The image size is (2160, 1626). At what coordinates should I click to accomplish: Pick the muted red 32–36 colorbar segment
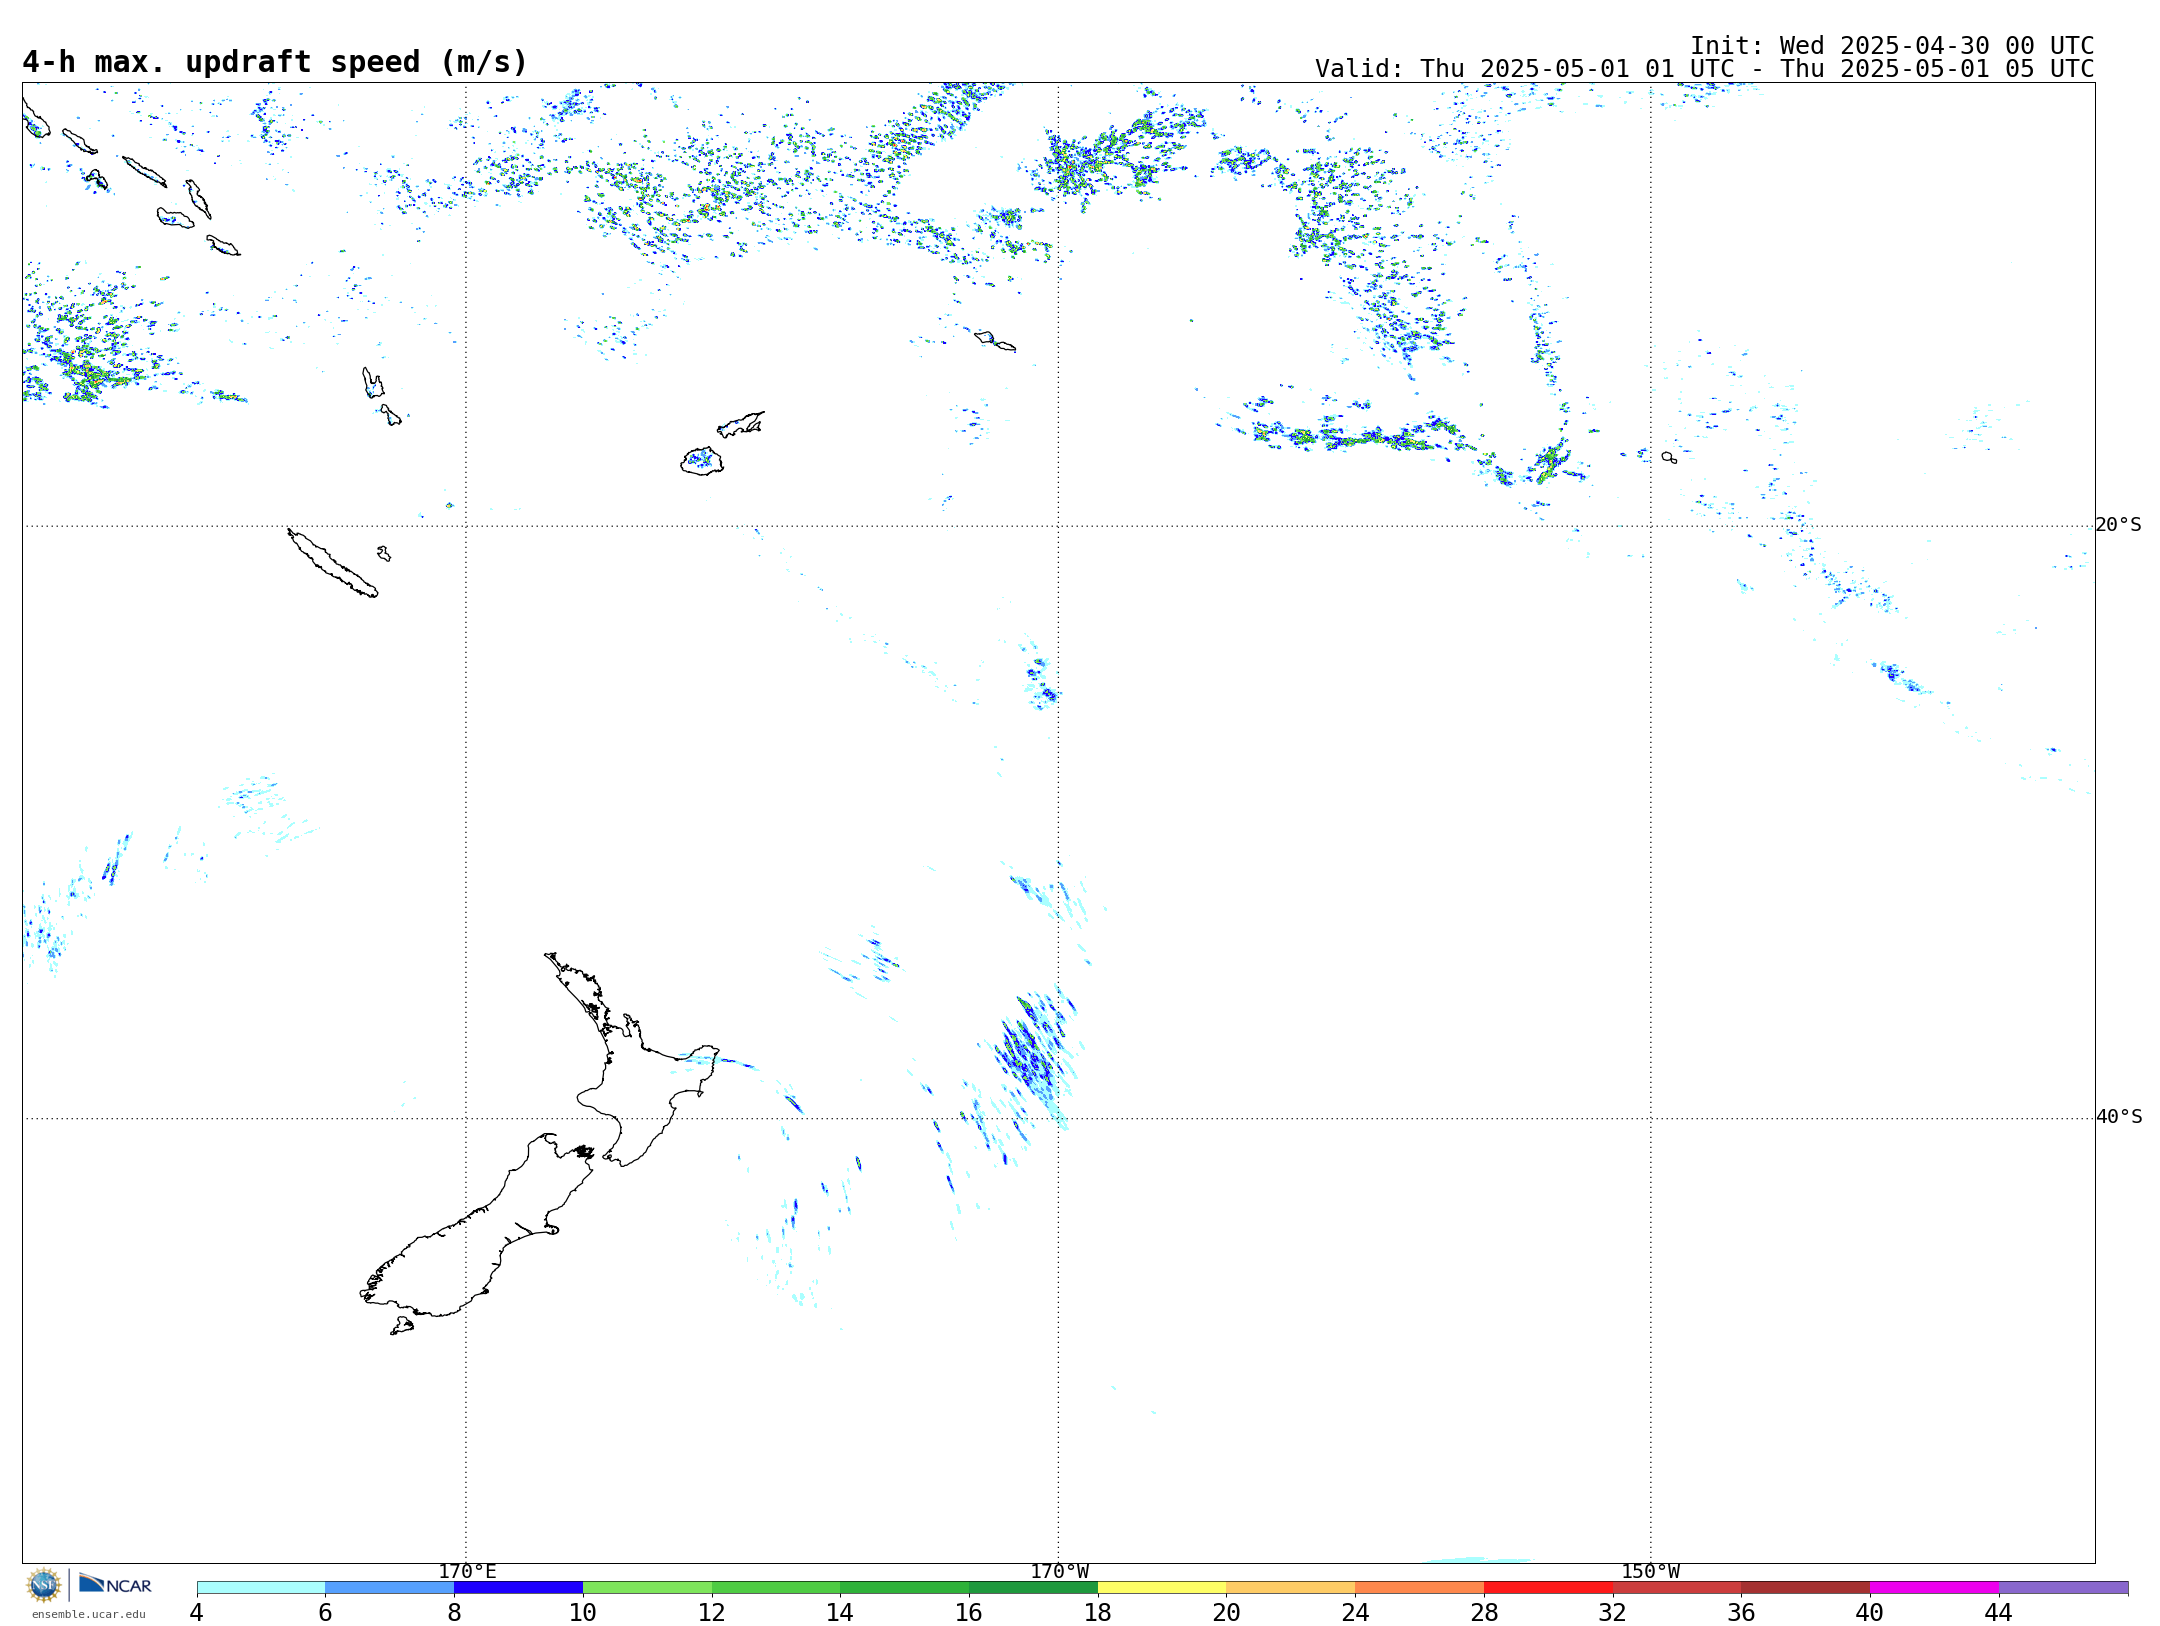(1677, 1588)
